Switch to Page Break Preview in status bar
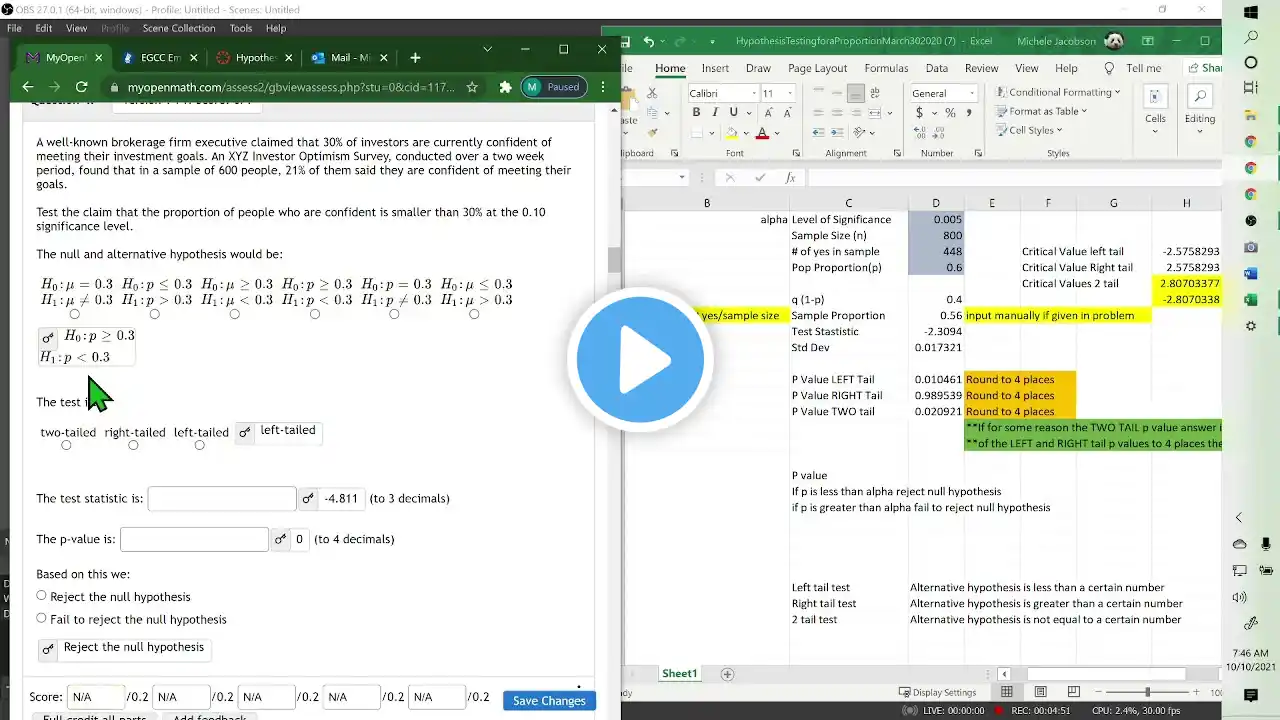 [1073, 692]
